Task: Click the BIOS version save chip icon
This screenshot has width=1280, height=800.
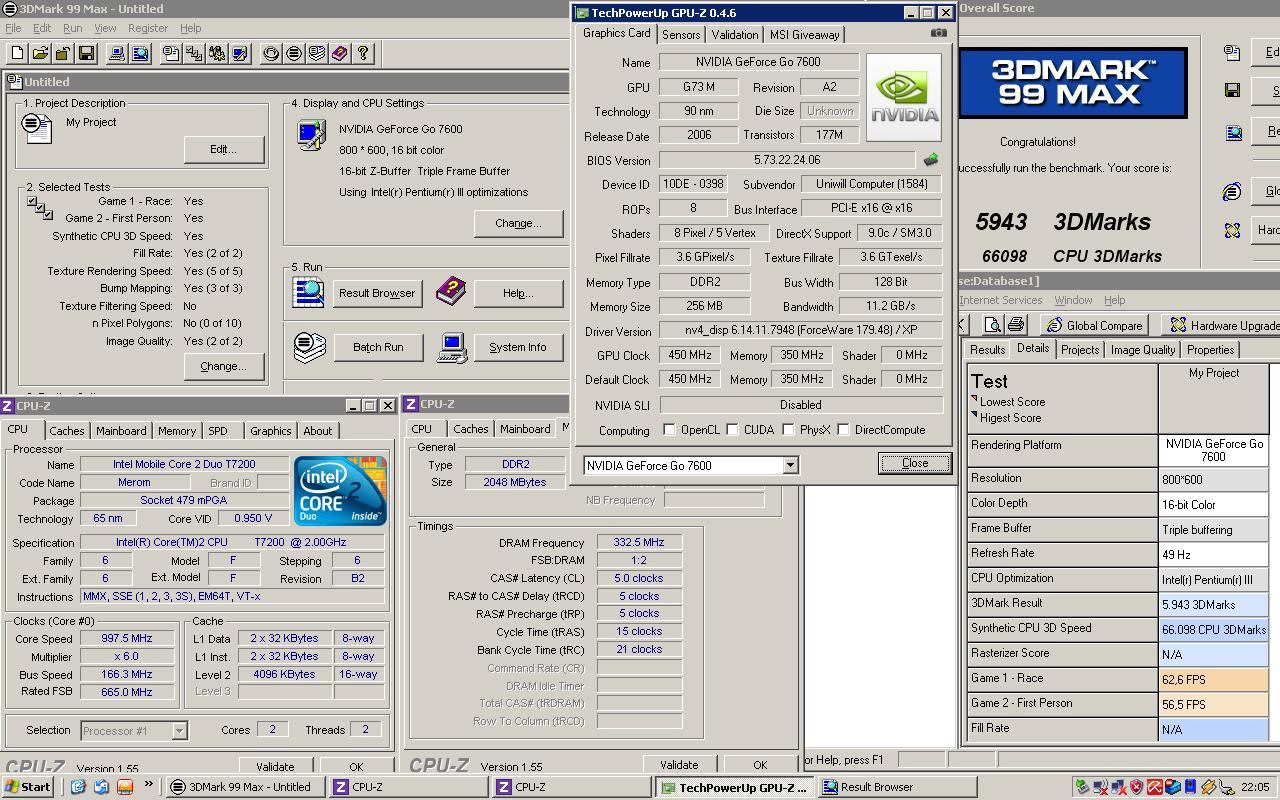Action: 931,160
